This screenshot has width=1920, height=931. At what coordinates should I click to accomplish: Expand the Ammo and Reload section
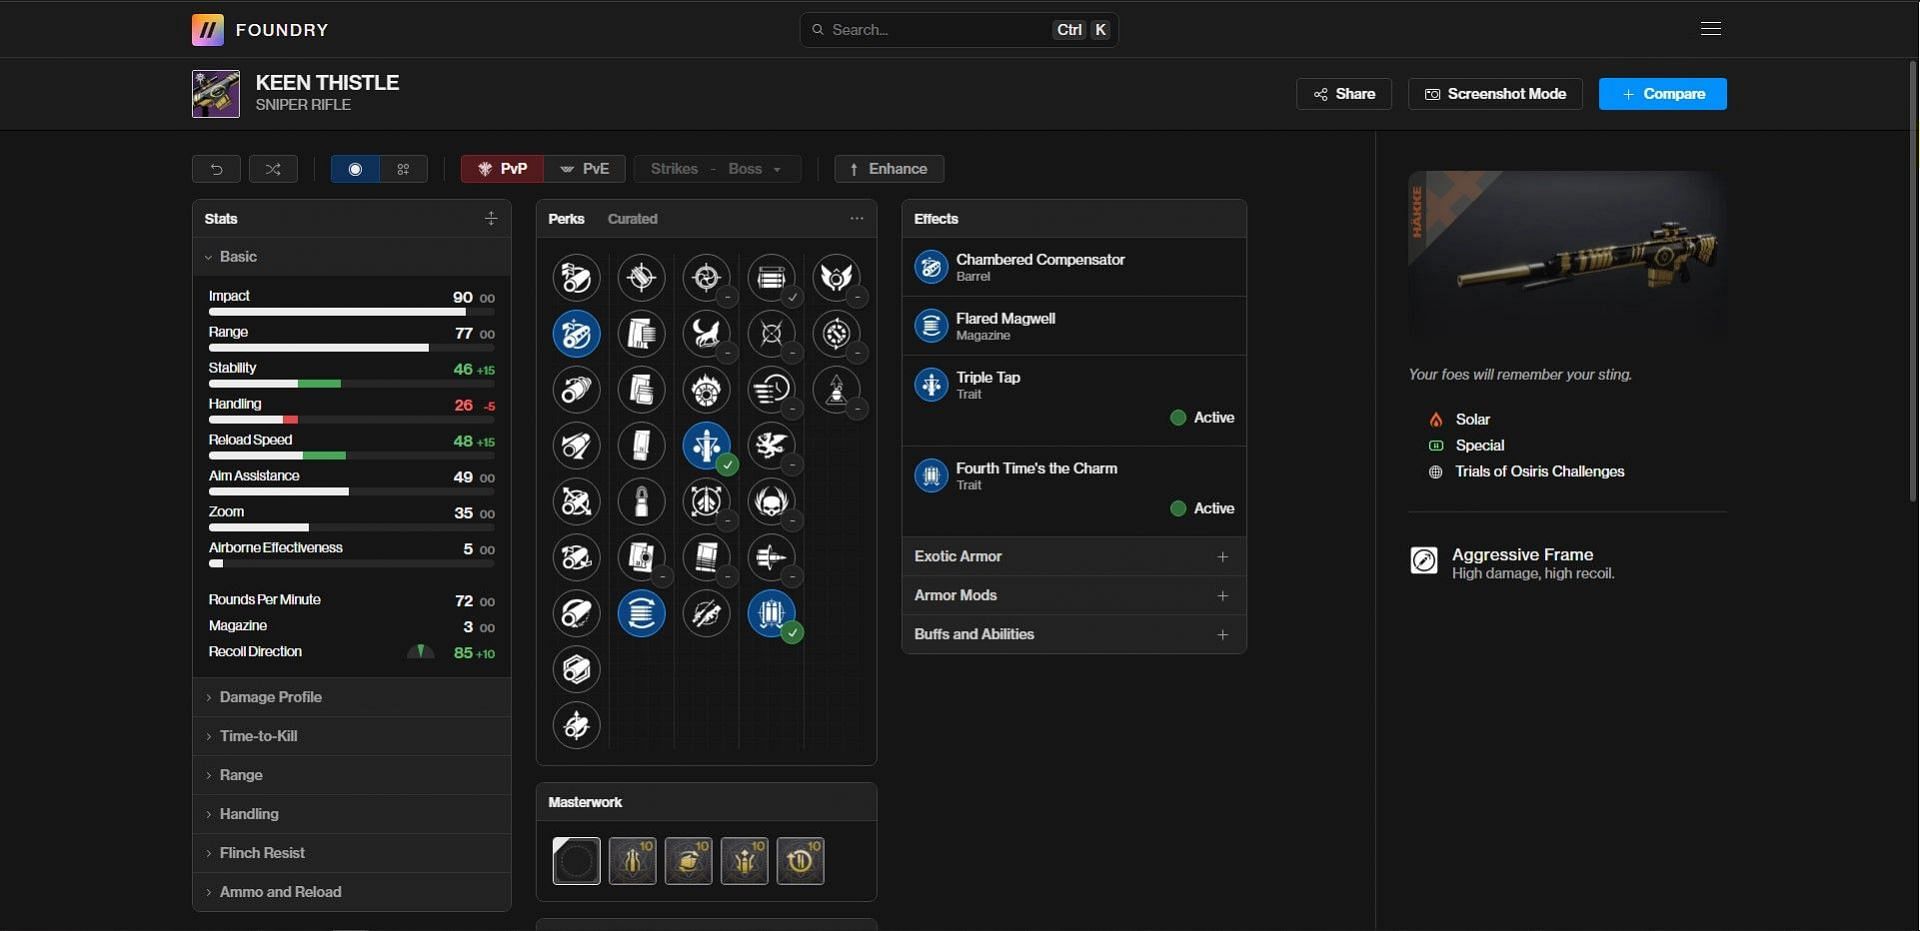tap(351, 892)
